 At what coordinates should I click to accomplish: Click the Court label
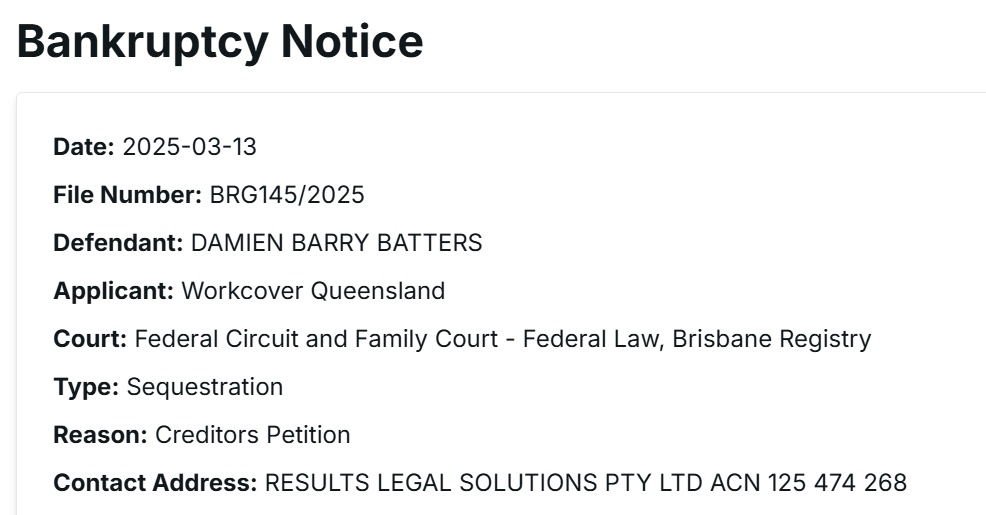tap(90, 339)
